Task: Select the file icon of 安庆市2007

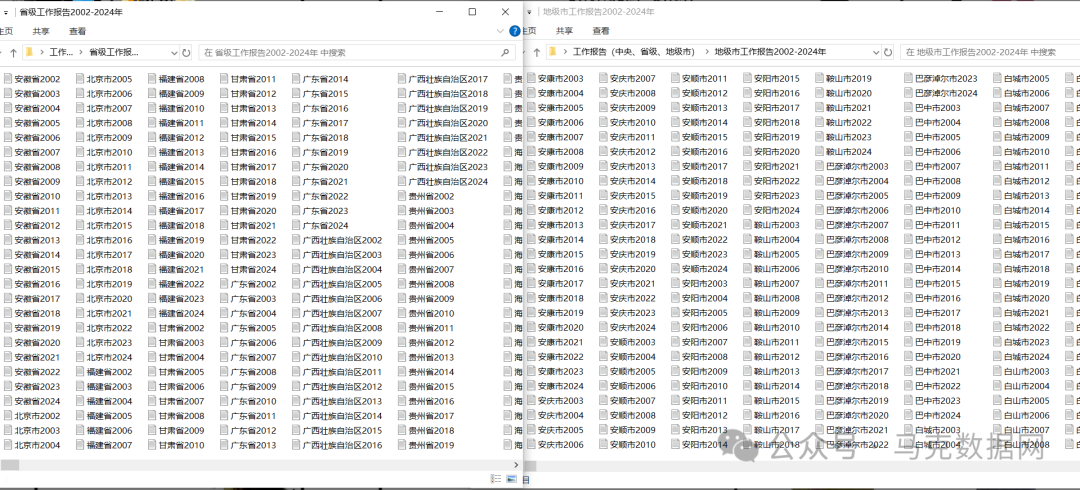Action: 603,79
